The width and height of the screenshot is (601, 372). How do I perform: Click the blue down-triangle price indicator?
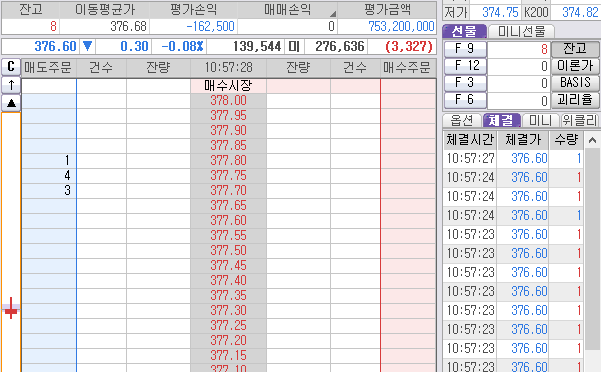[87, 46]
